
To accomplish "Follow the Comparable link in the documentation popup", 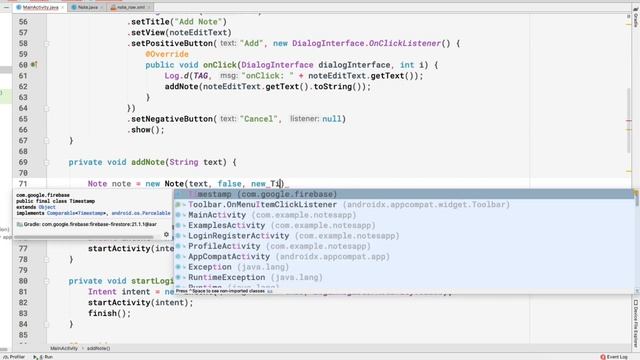I will (x=60, y=213).
